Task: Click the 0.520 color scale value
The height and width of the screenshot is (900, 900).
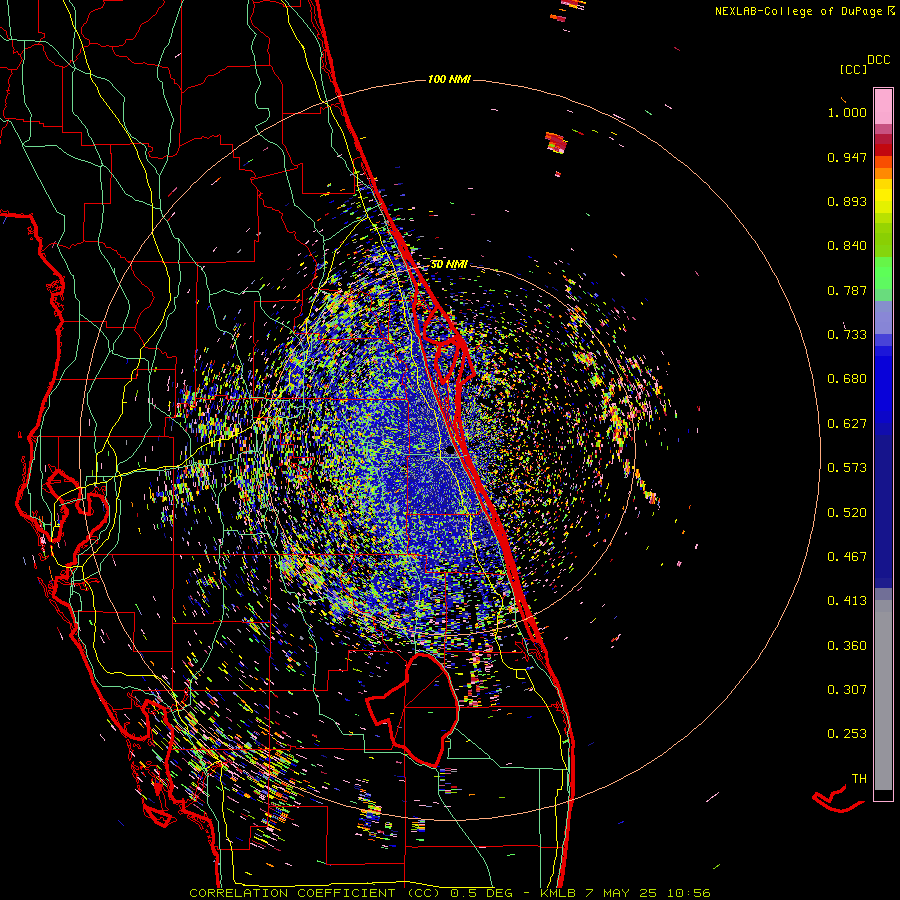Action: click(847, 513)
